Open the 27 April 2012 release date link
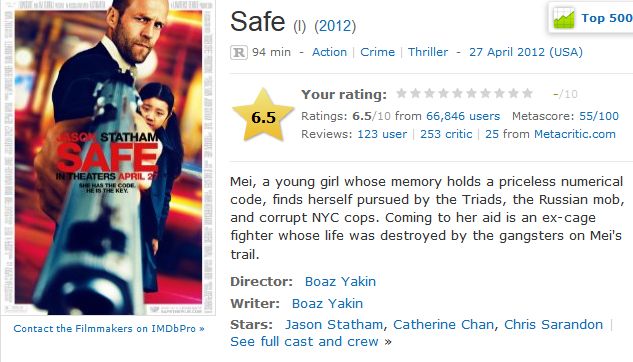 point(526,52)
